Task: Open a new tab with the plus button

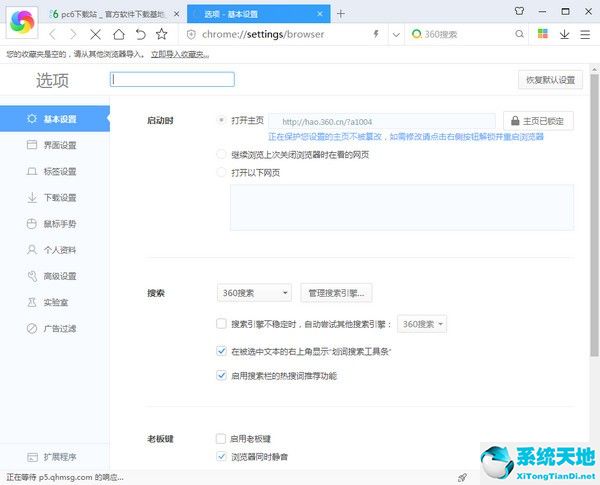Action: (341, 14)
